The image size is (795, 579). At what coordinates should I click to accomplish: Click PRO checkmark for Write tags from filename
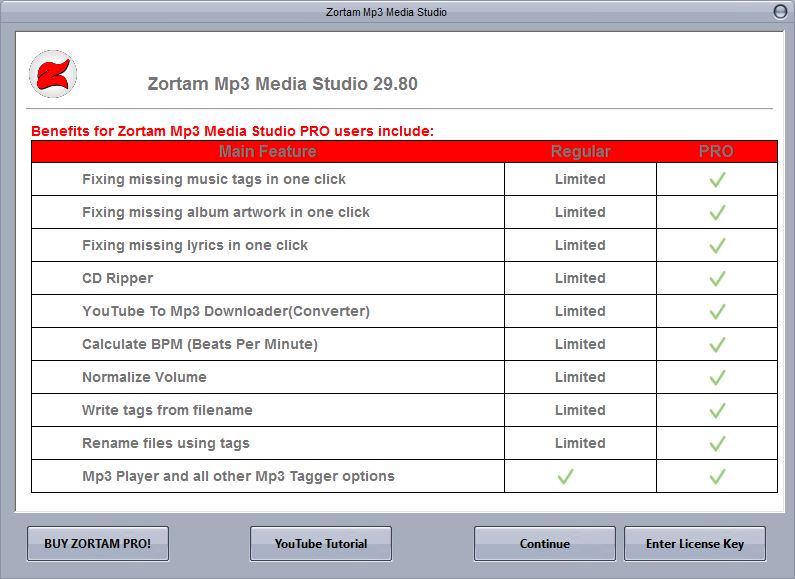pyautogui.click(x=717, y=410)
